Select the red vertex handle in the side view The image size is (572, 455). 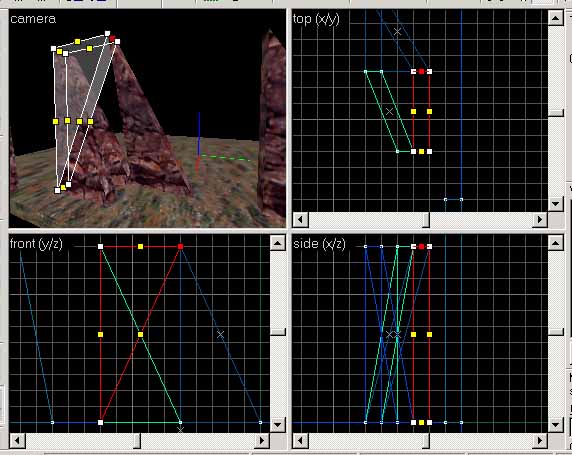421,247
